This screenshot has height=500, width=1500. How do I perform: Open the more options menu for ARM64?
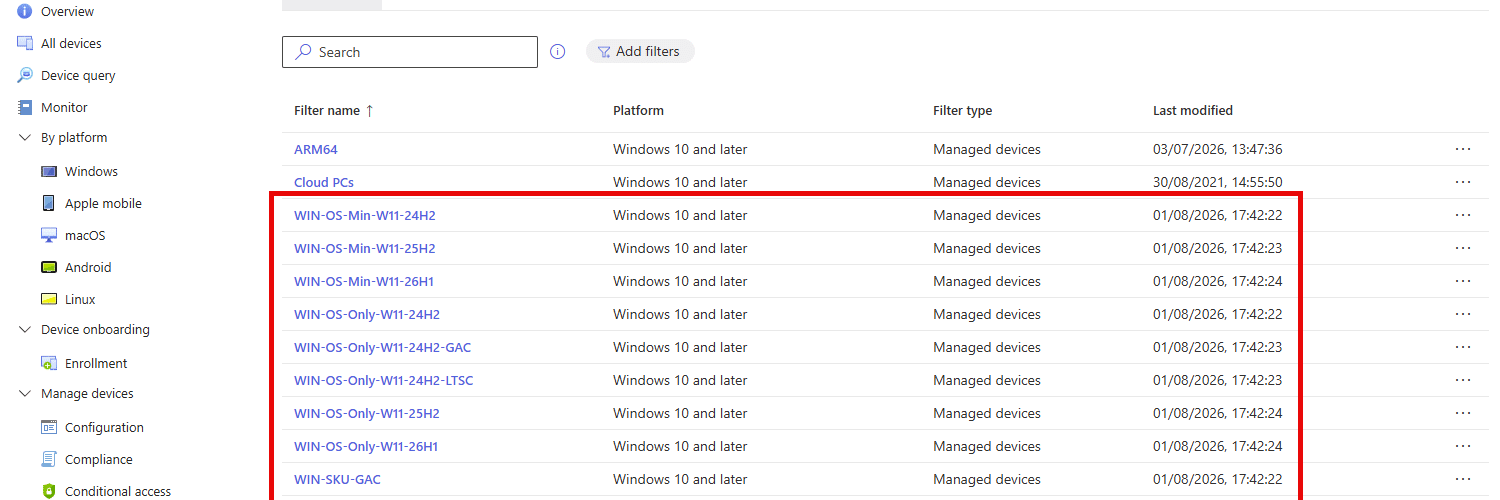1463,149
